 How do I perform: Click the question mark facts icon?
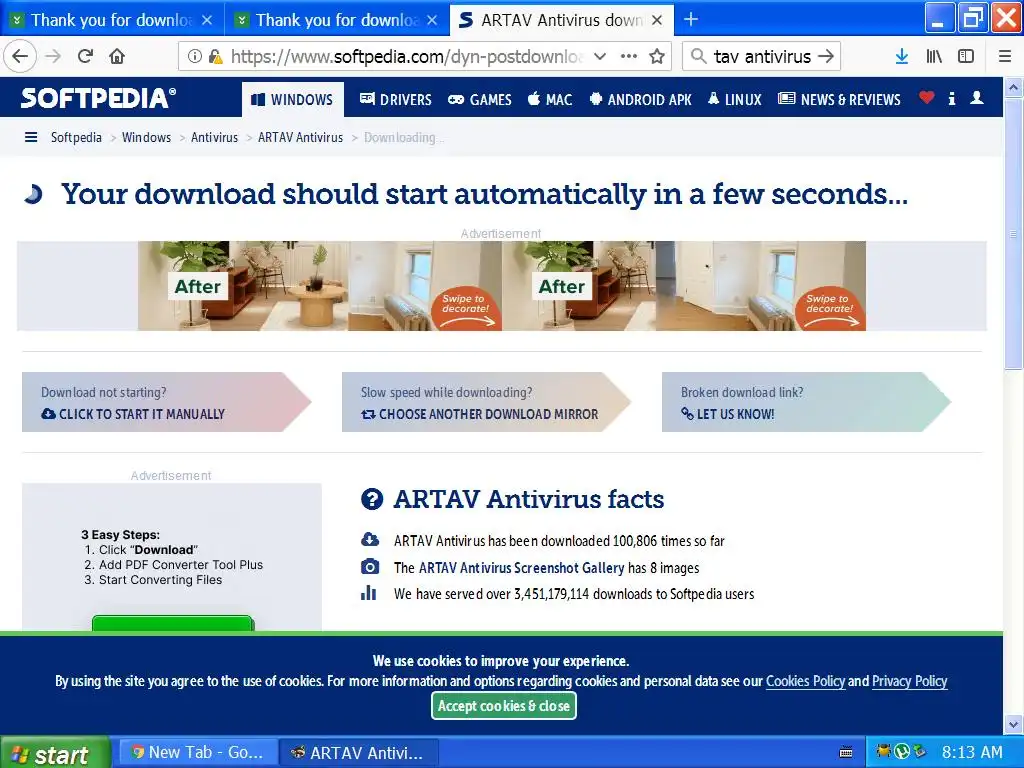(x=372, y=499)
